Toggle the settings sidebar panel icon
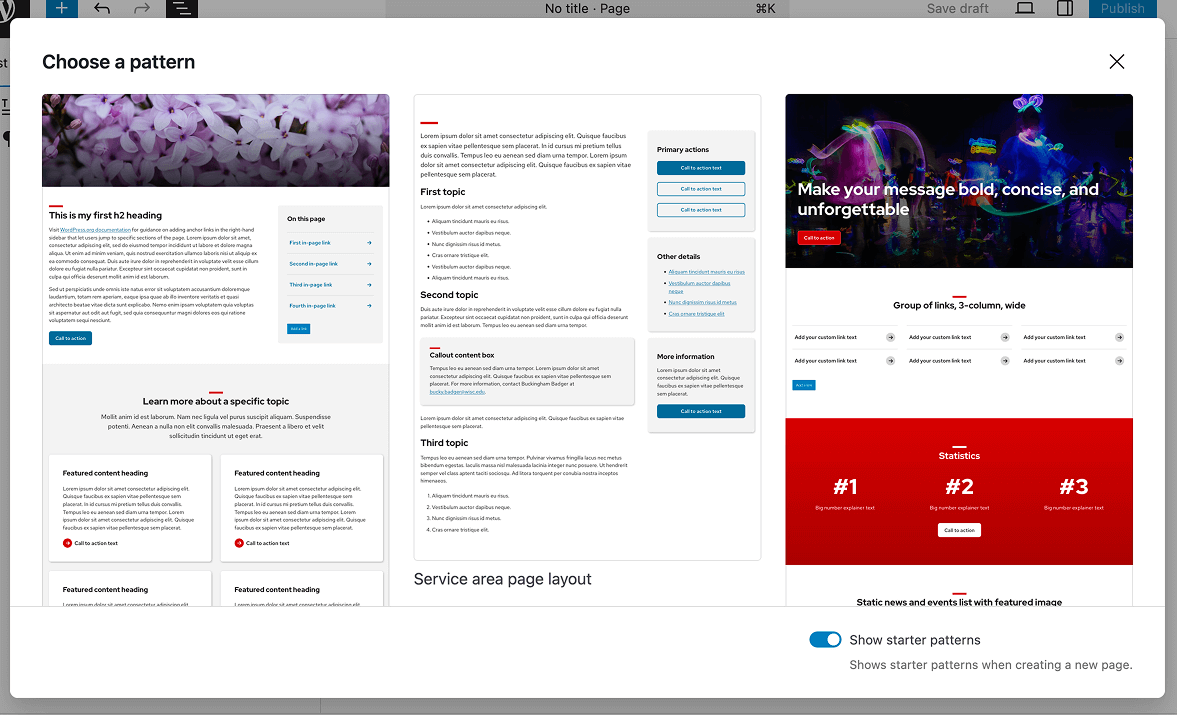 point(1065,8)
